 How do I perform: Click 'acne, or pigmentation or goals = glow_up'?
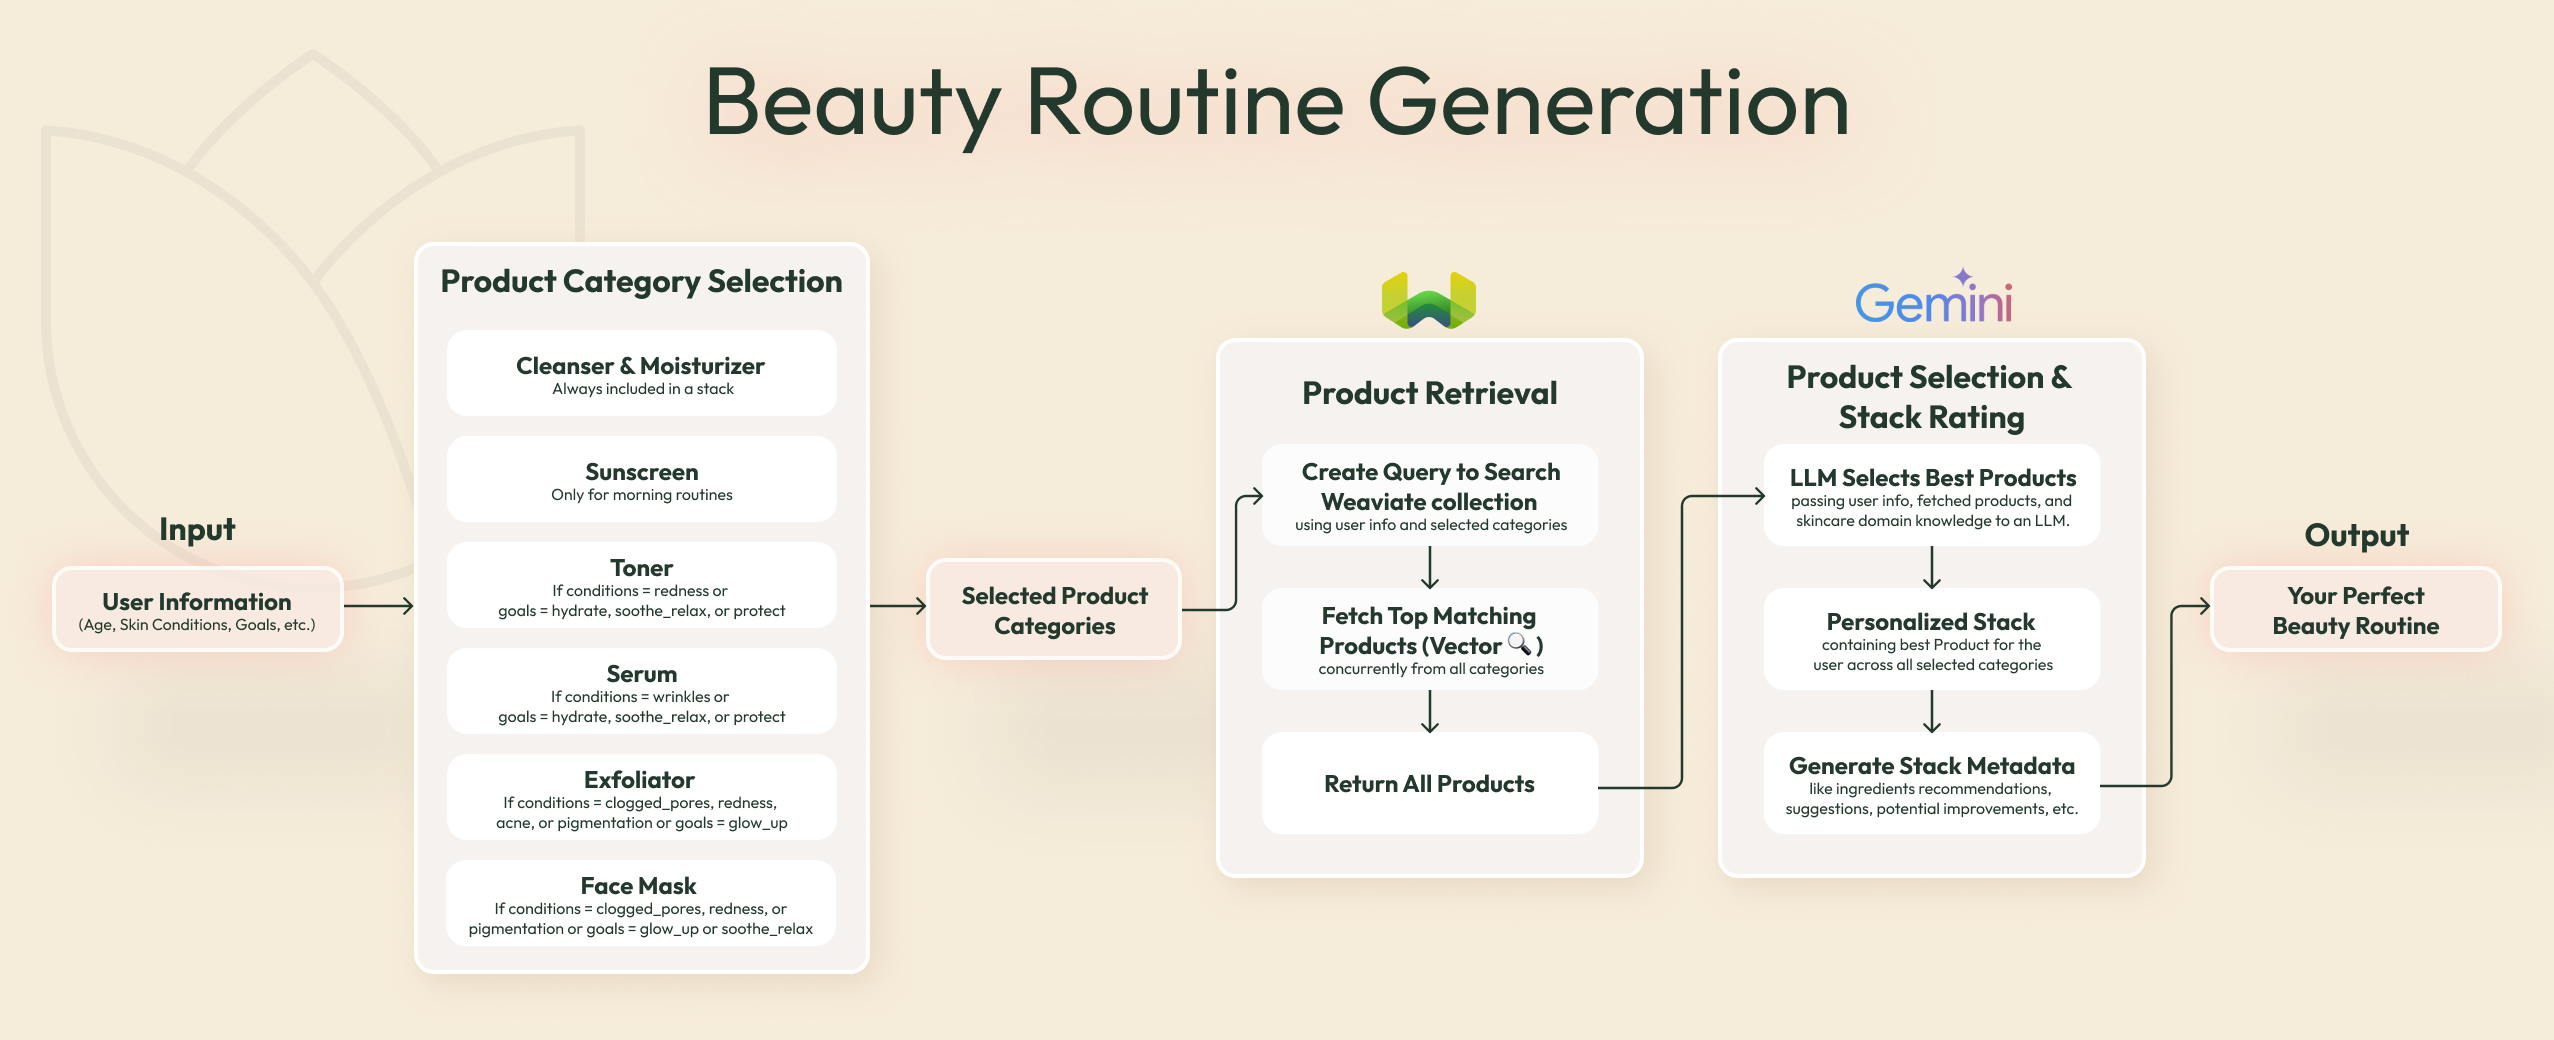pos(641,823)
